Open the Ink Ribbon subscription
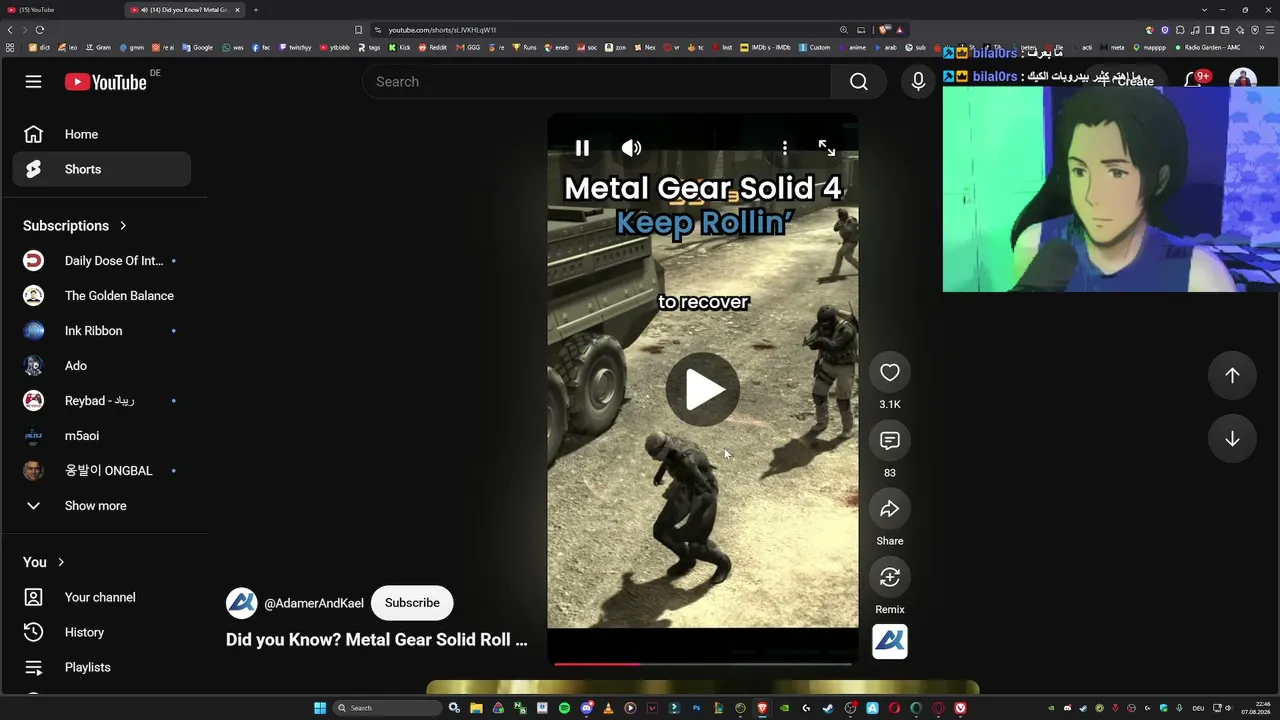 101,331
